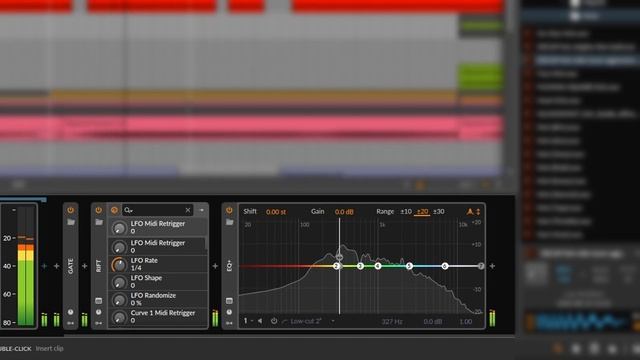
Task: Add a device between RIFT and EQ+
Action: (x=215, y=266)
